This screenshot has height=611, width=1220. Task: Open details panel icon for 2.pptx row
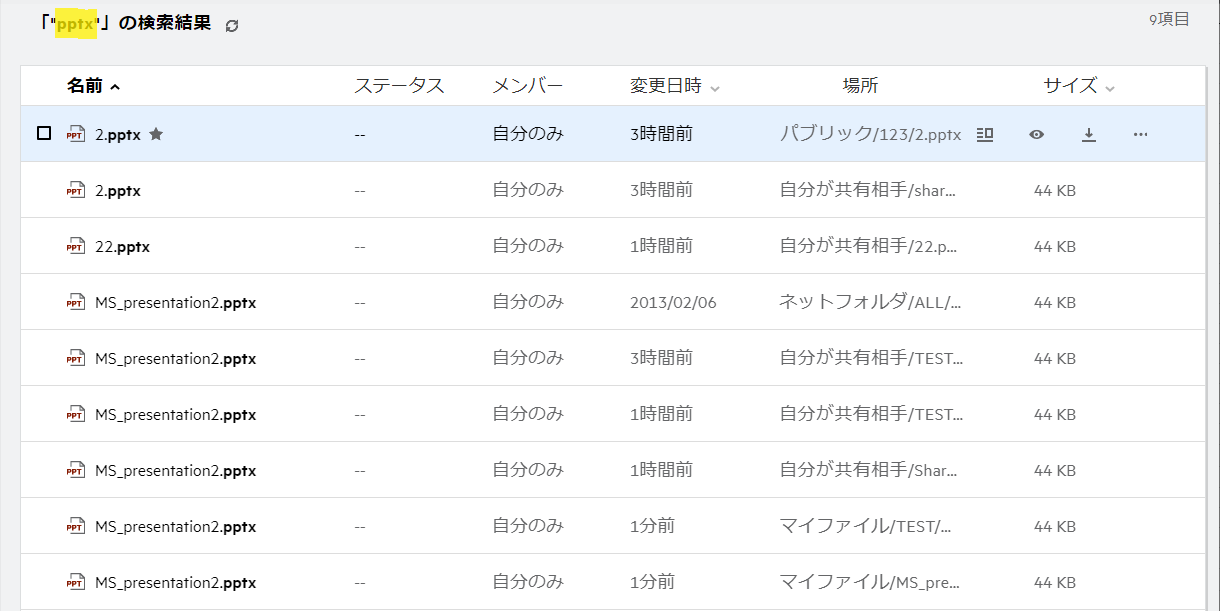(985, 134)
